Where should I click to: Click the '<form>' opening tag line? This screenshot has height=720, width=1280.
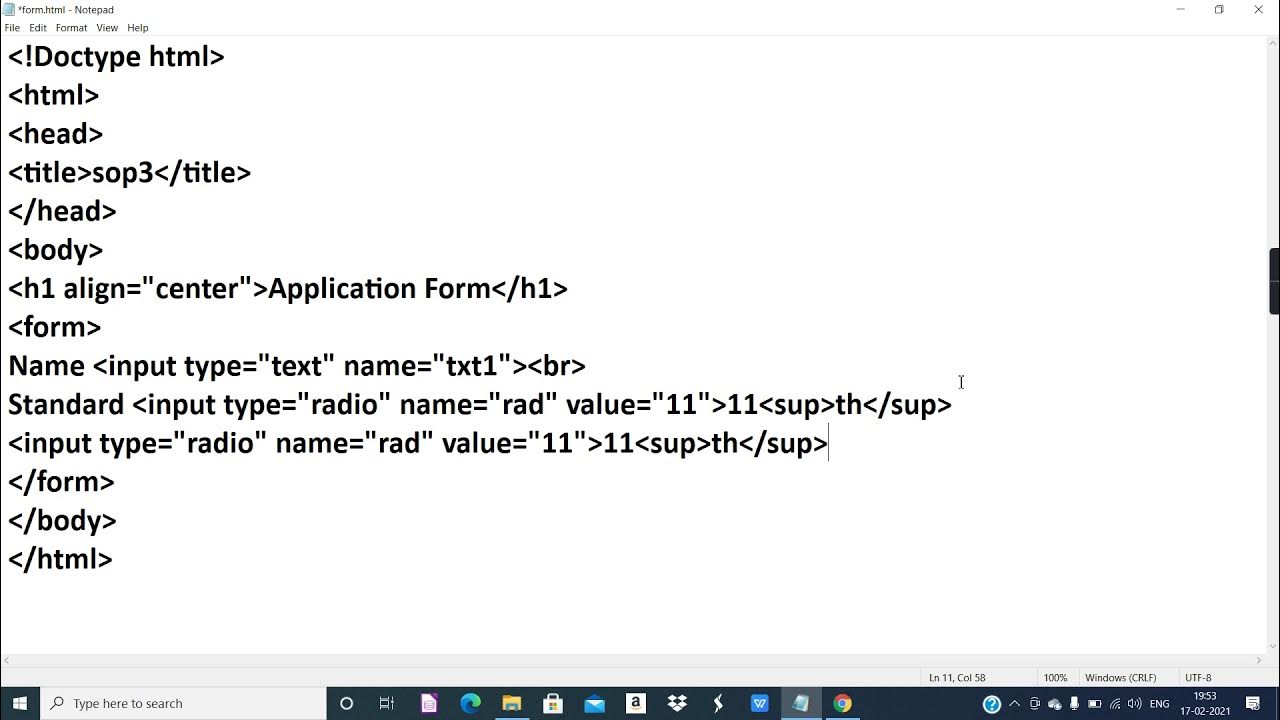(55, 328)
